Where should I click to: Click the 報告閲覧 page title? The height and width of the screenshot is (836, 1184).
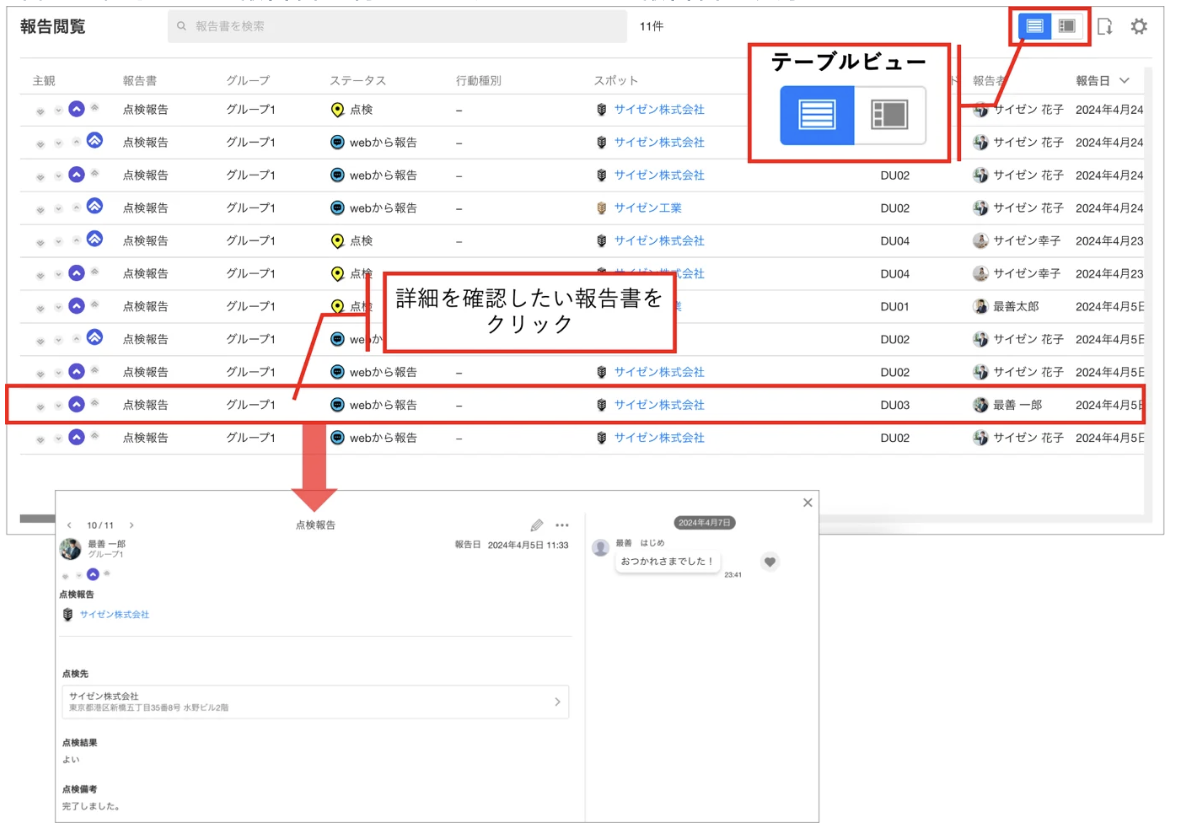coord(52,26)
